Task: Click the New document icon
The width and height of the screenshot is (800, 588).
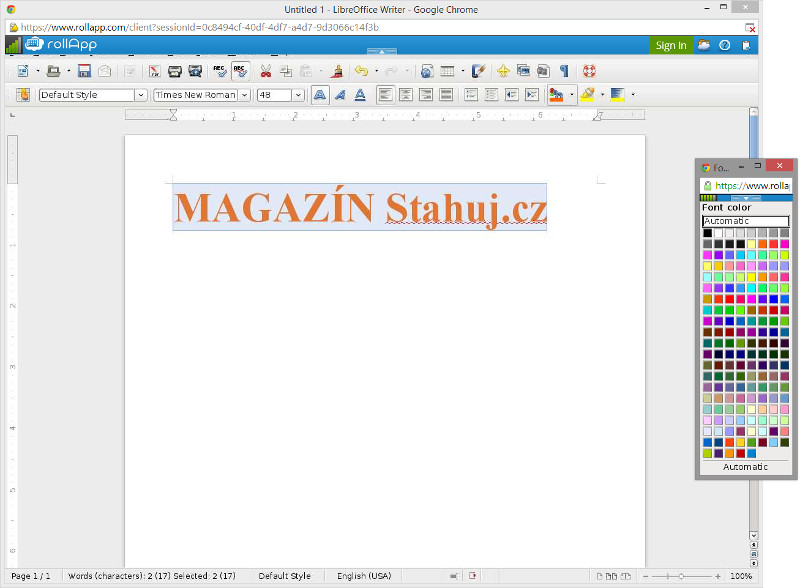Action: [x=23, y=71]
